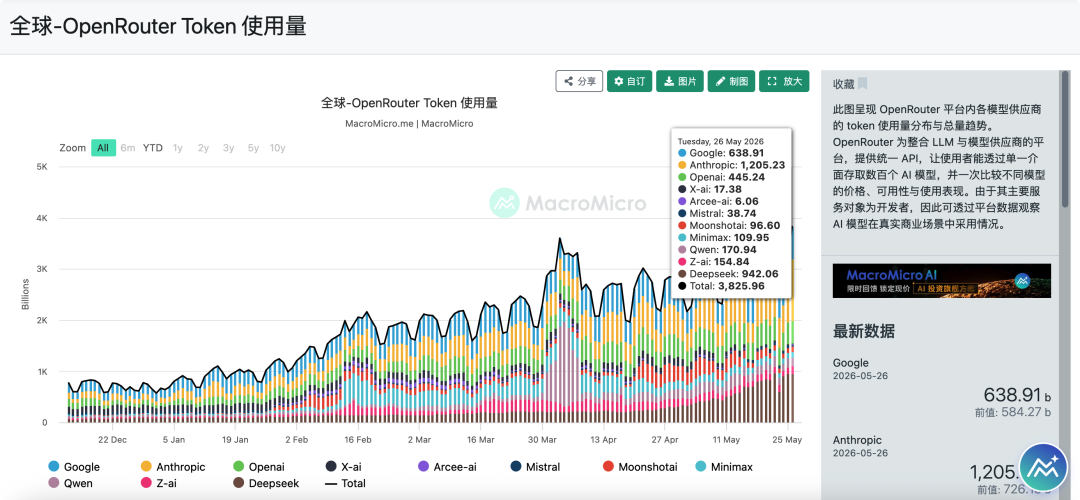The height and width of the screenshot is (500, 1080).
Task: Click the tooltip Total: 3,825.96 row
Action: click(720, 286)
